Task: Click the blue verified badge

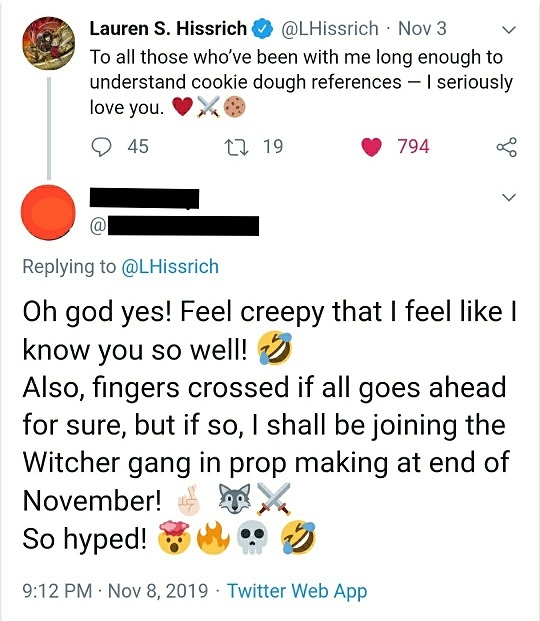Action: 261,29
